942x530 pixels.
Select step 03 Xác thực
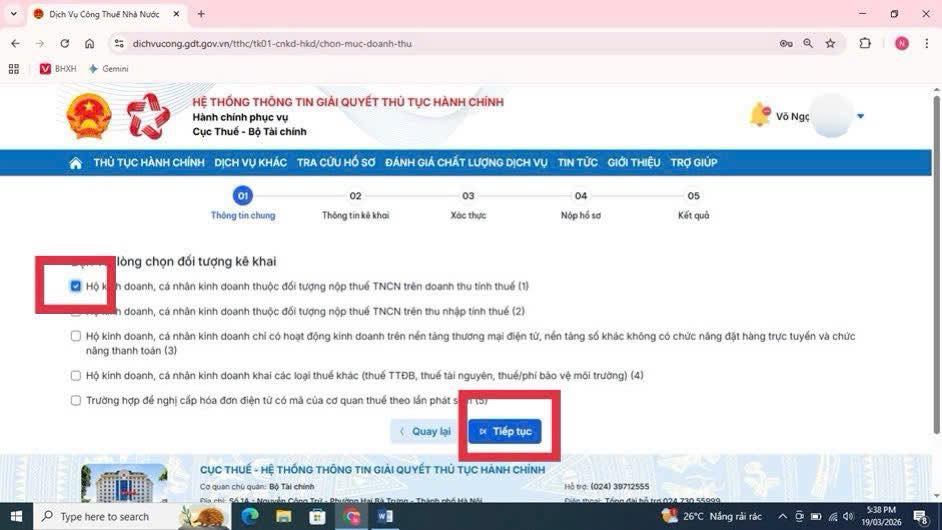468,204
